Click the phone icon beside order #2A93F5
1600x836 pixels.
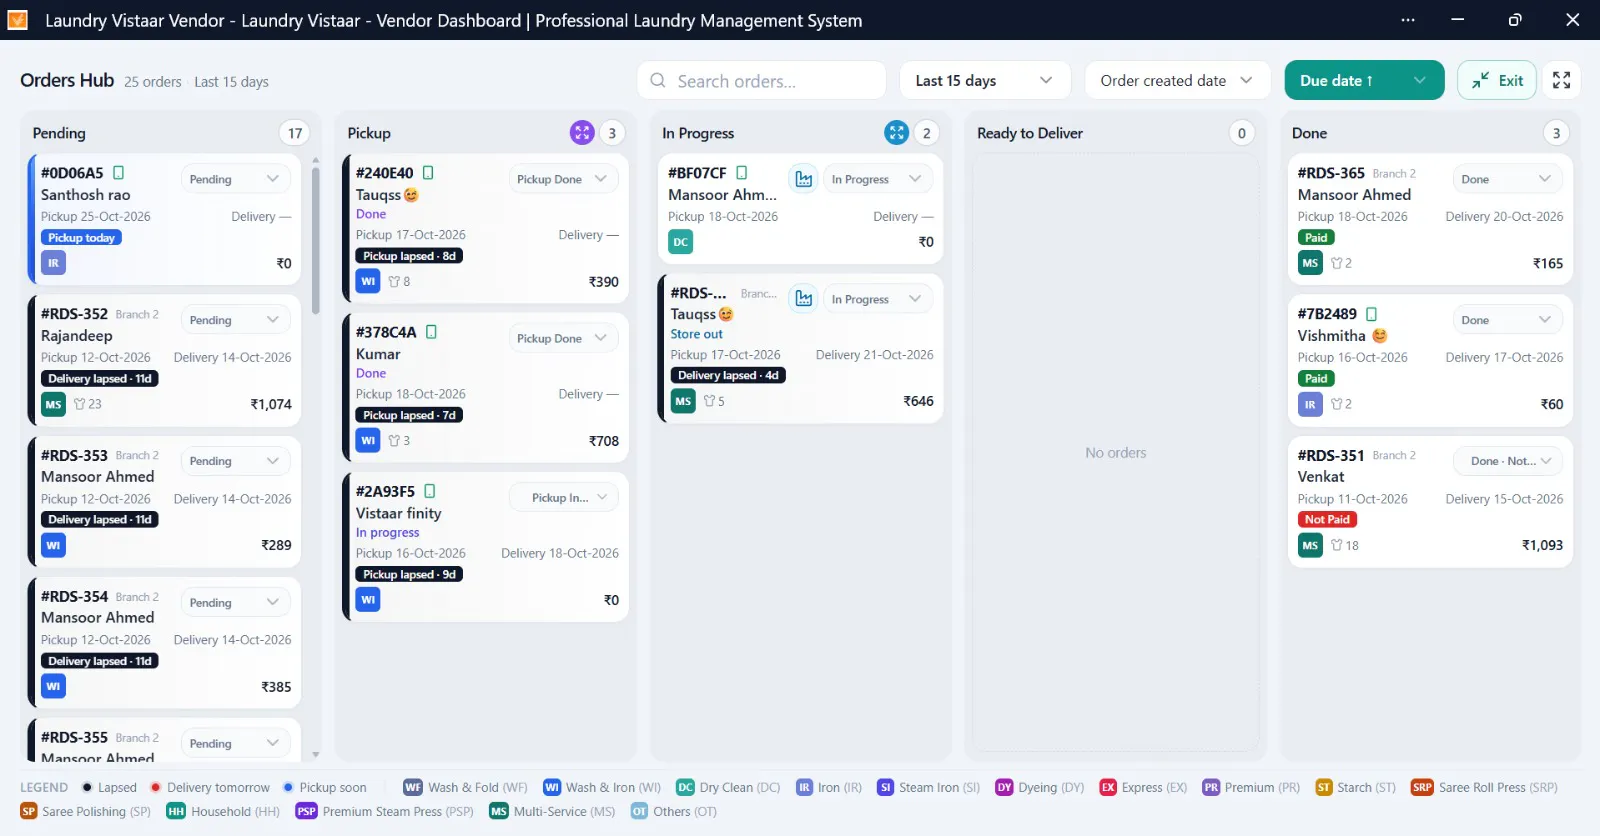pyautogui.click(x=430, y=491)
